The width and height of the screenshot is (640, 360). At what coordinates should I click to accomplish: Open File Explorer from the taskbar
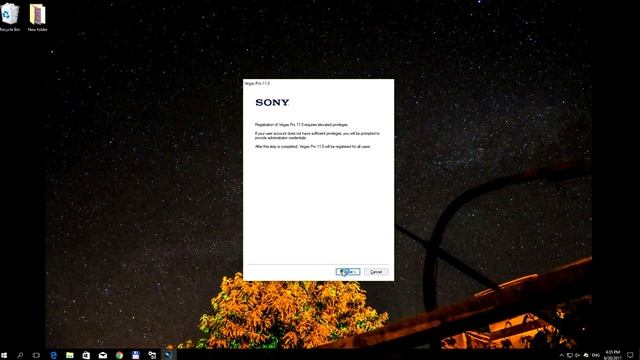pos(70,355)
